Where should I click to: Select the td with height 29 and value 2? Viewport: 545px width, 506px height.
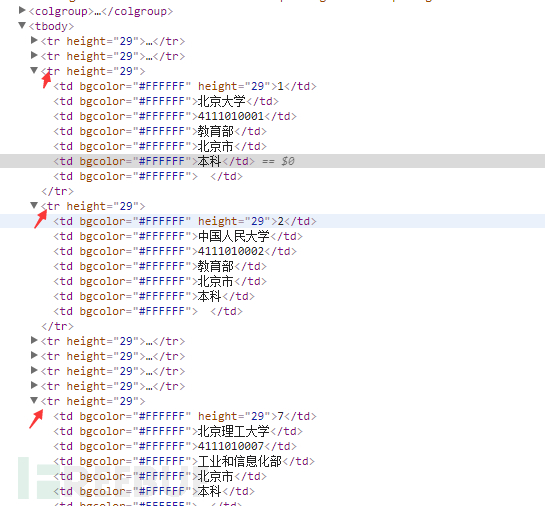(185, 221)
